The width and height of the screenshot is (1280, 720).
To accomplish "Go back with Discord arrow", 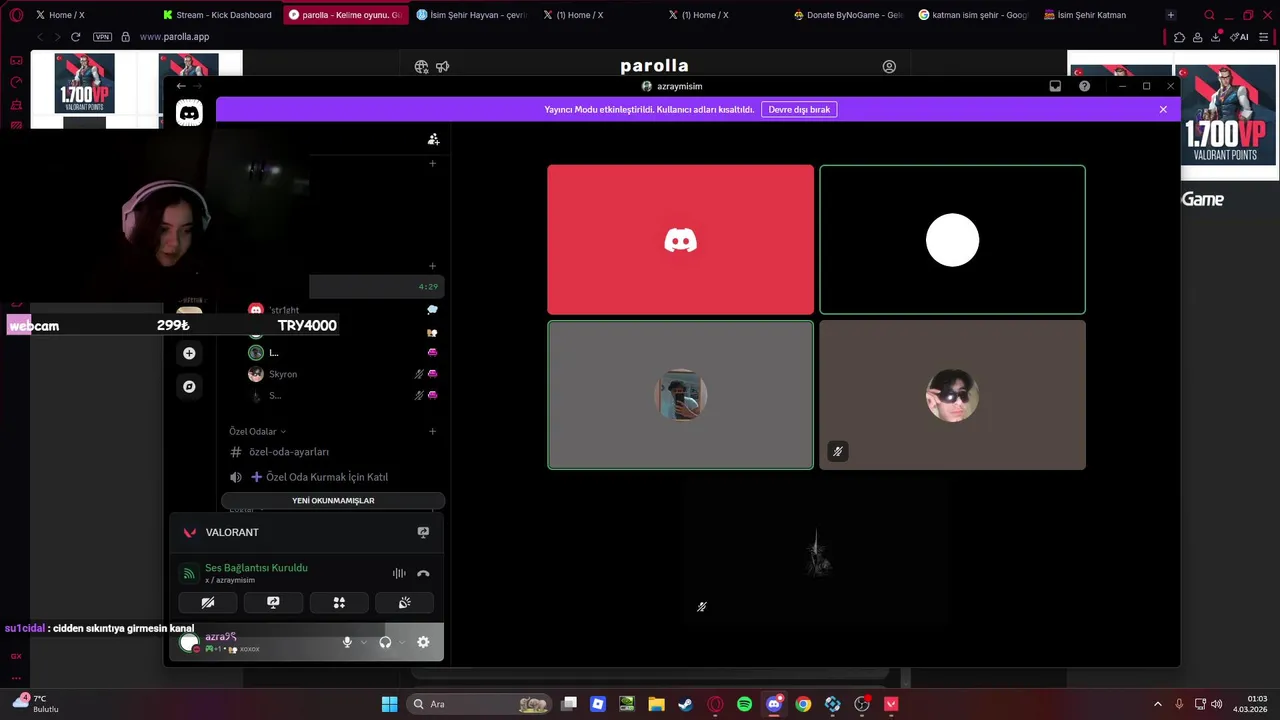I will [181, 86].
